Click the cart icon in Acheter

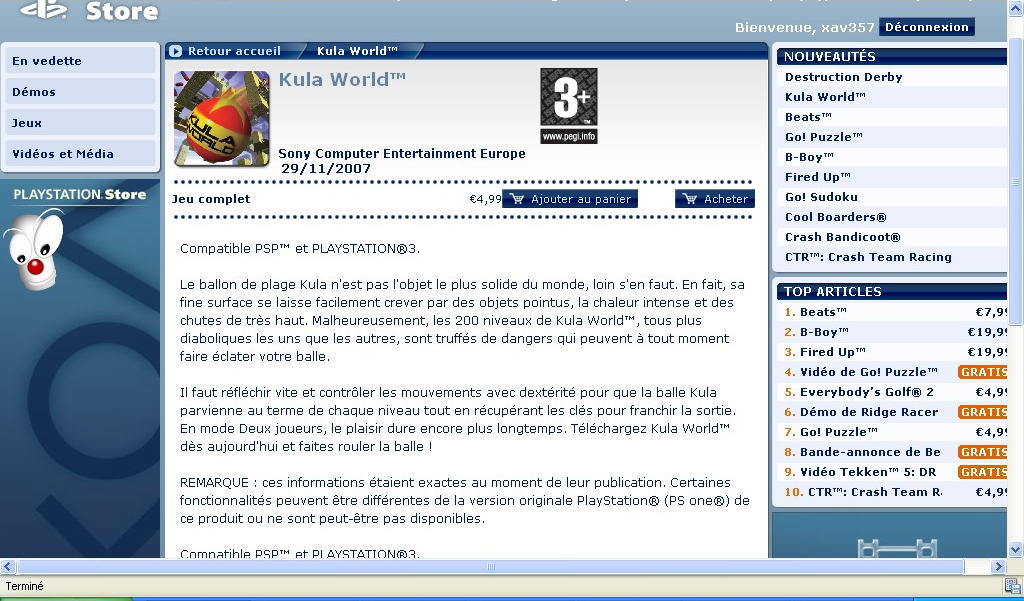(690, 199)
